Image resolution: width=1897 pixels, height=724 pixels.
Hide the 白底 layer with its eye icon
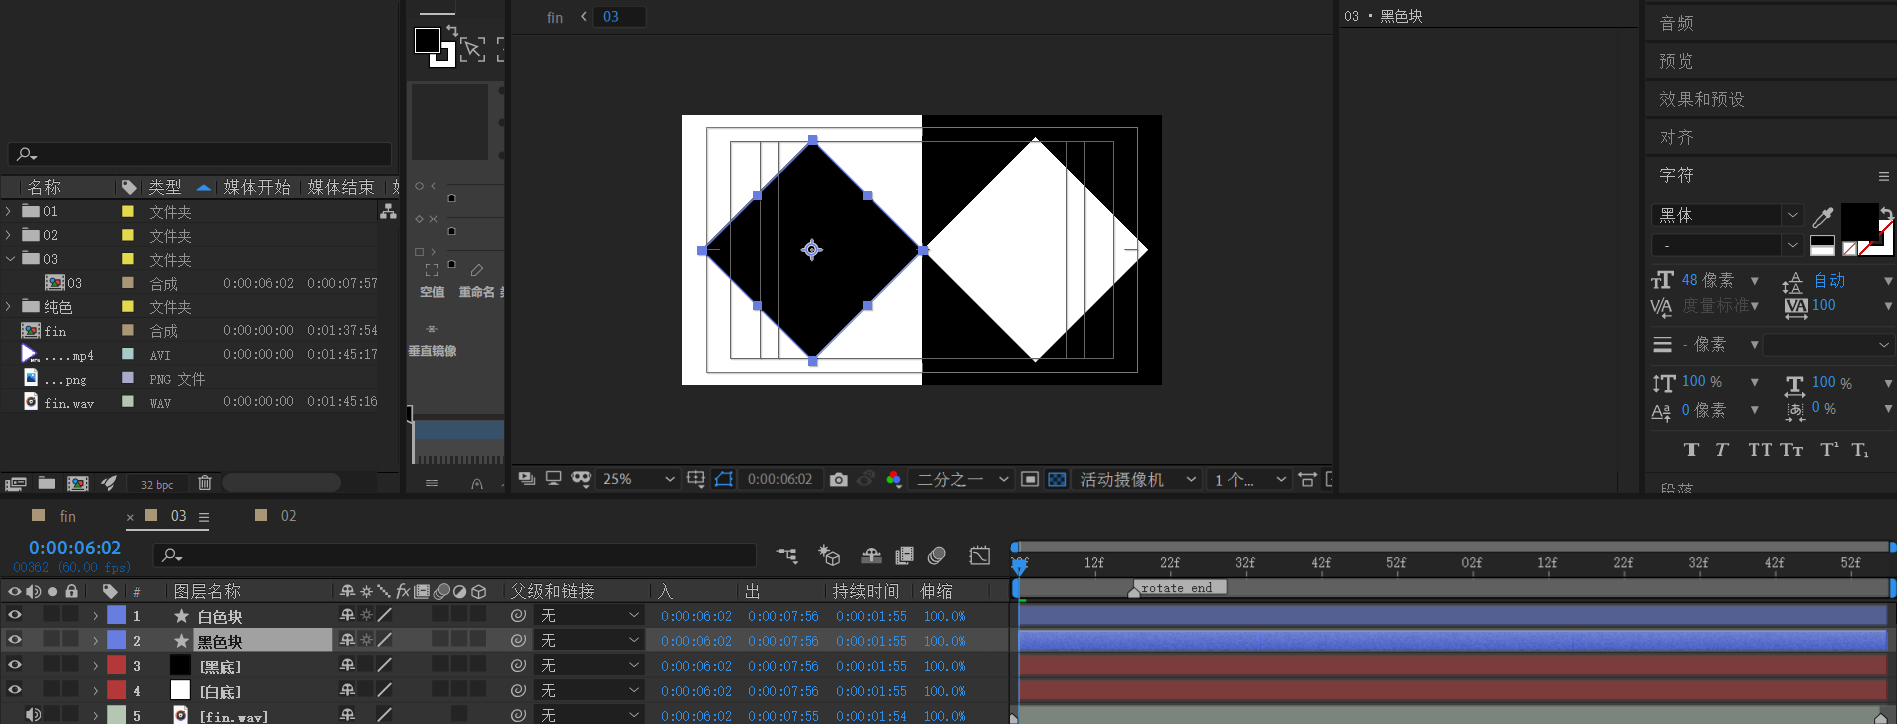coord(15,690)
